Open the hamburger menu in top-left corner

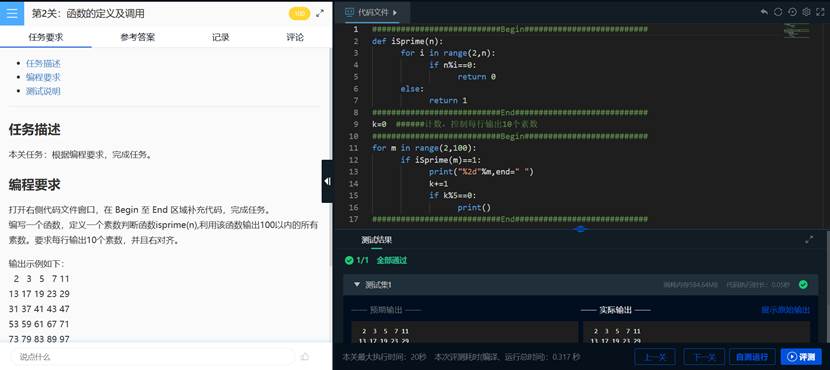tap(12, 13)
